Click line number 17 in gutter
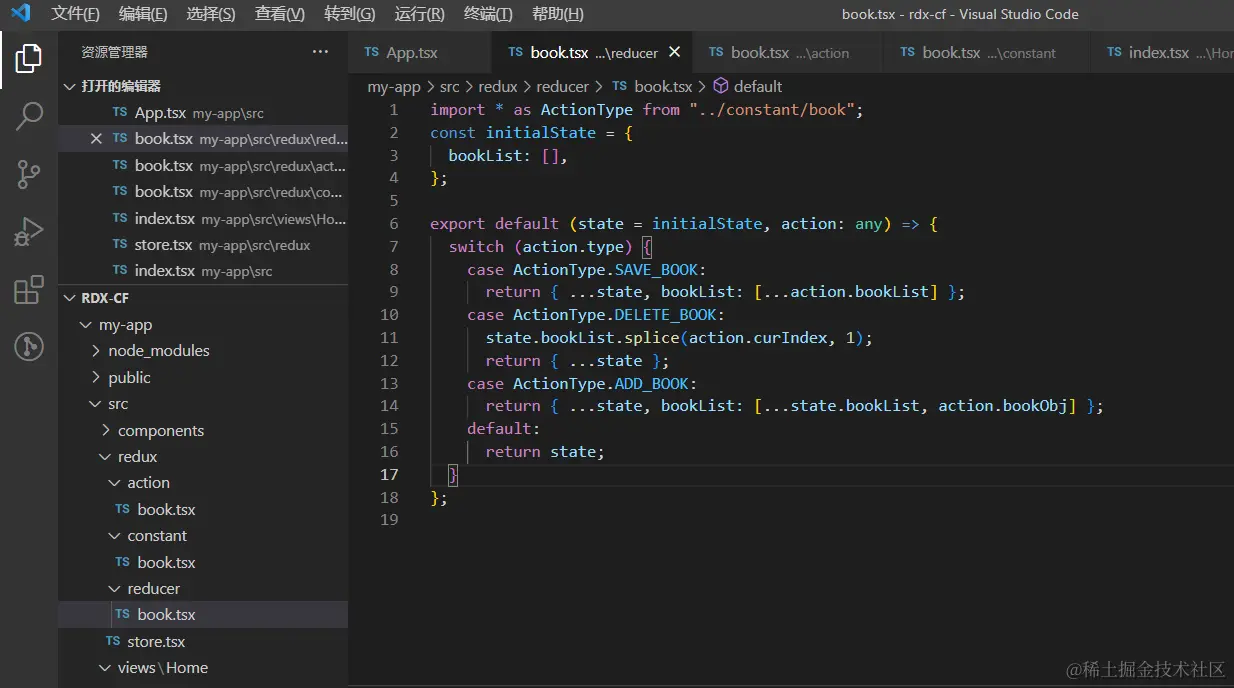The width and height of the screenshot is (1234, 688). click(389, 475)
